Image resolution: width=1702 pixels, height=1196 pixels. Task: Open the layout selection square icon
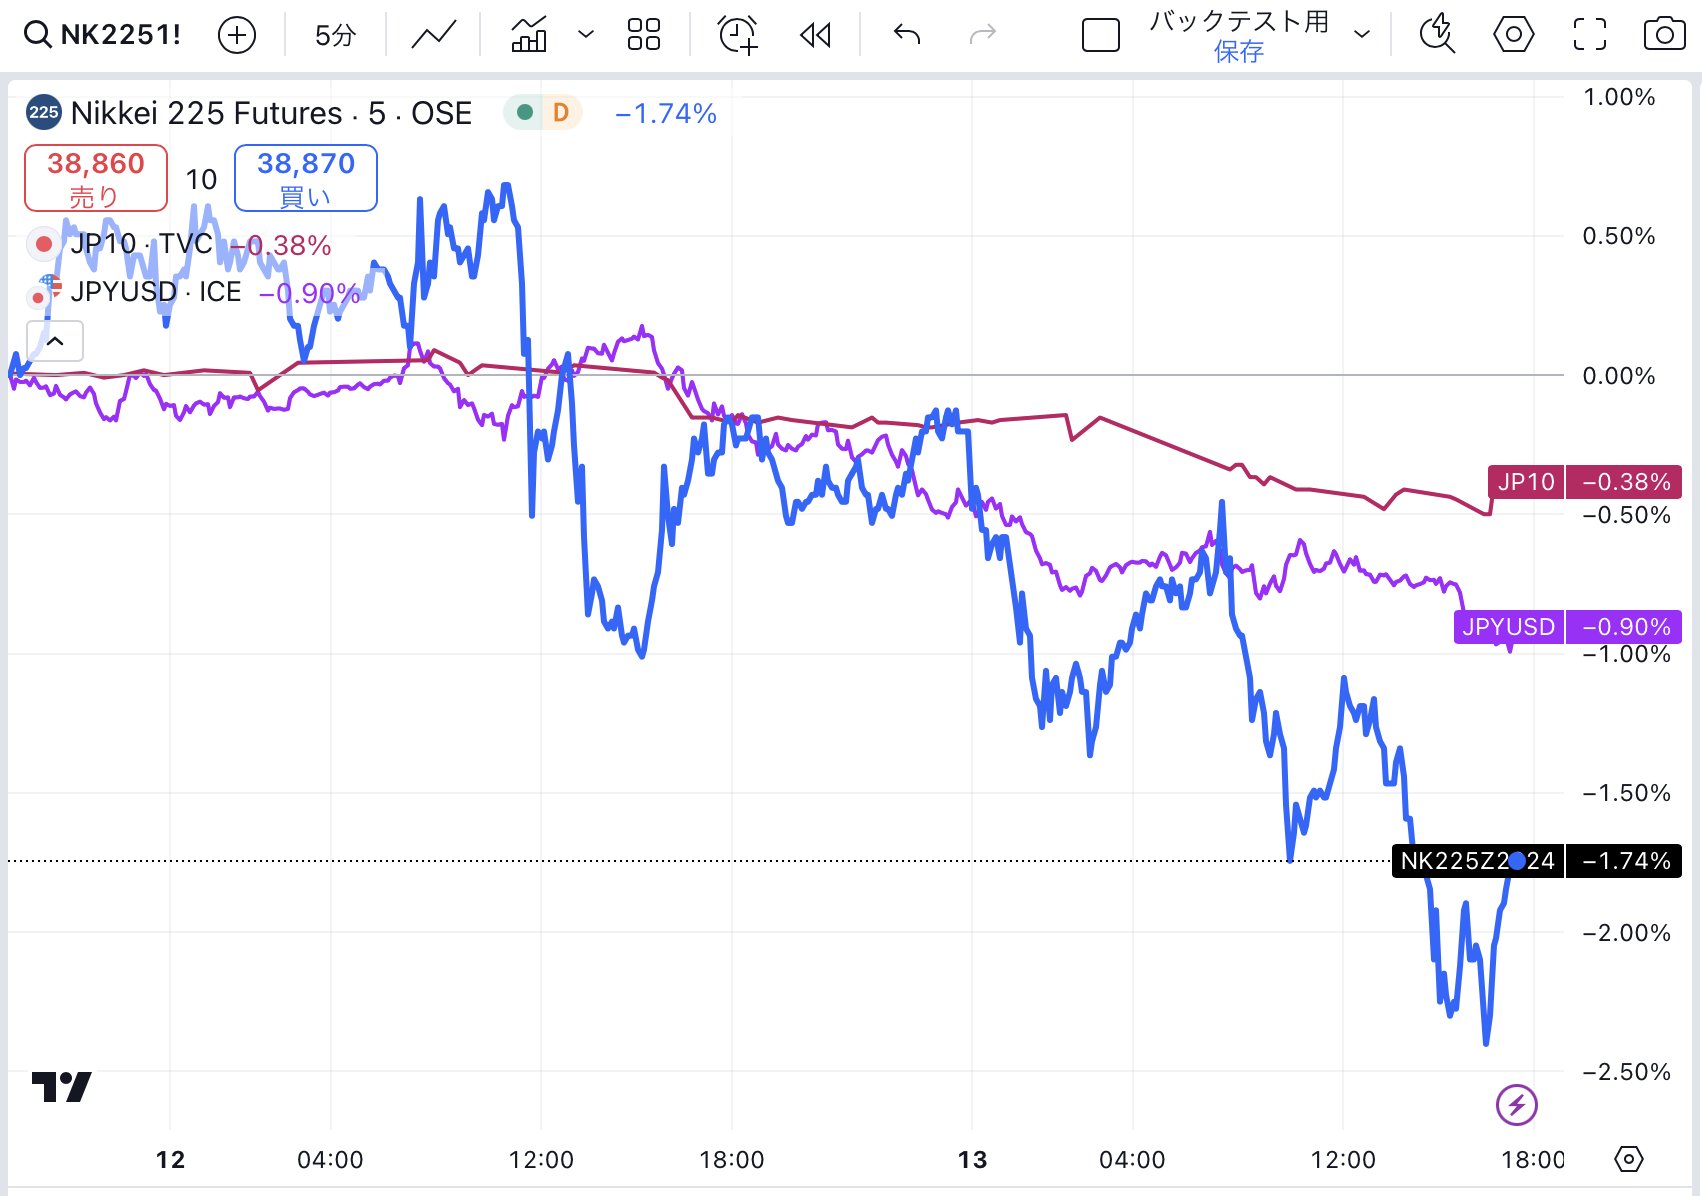[x=1101, y=36]
